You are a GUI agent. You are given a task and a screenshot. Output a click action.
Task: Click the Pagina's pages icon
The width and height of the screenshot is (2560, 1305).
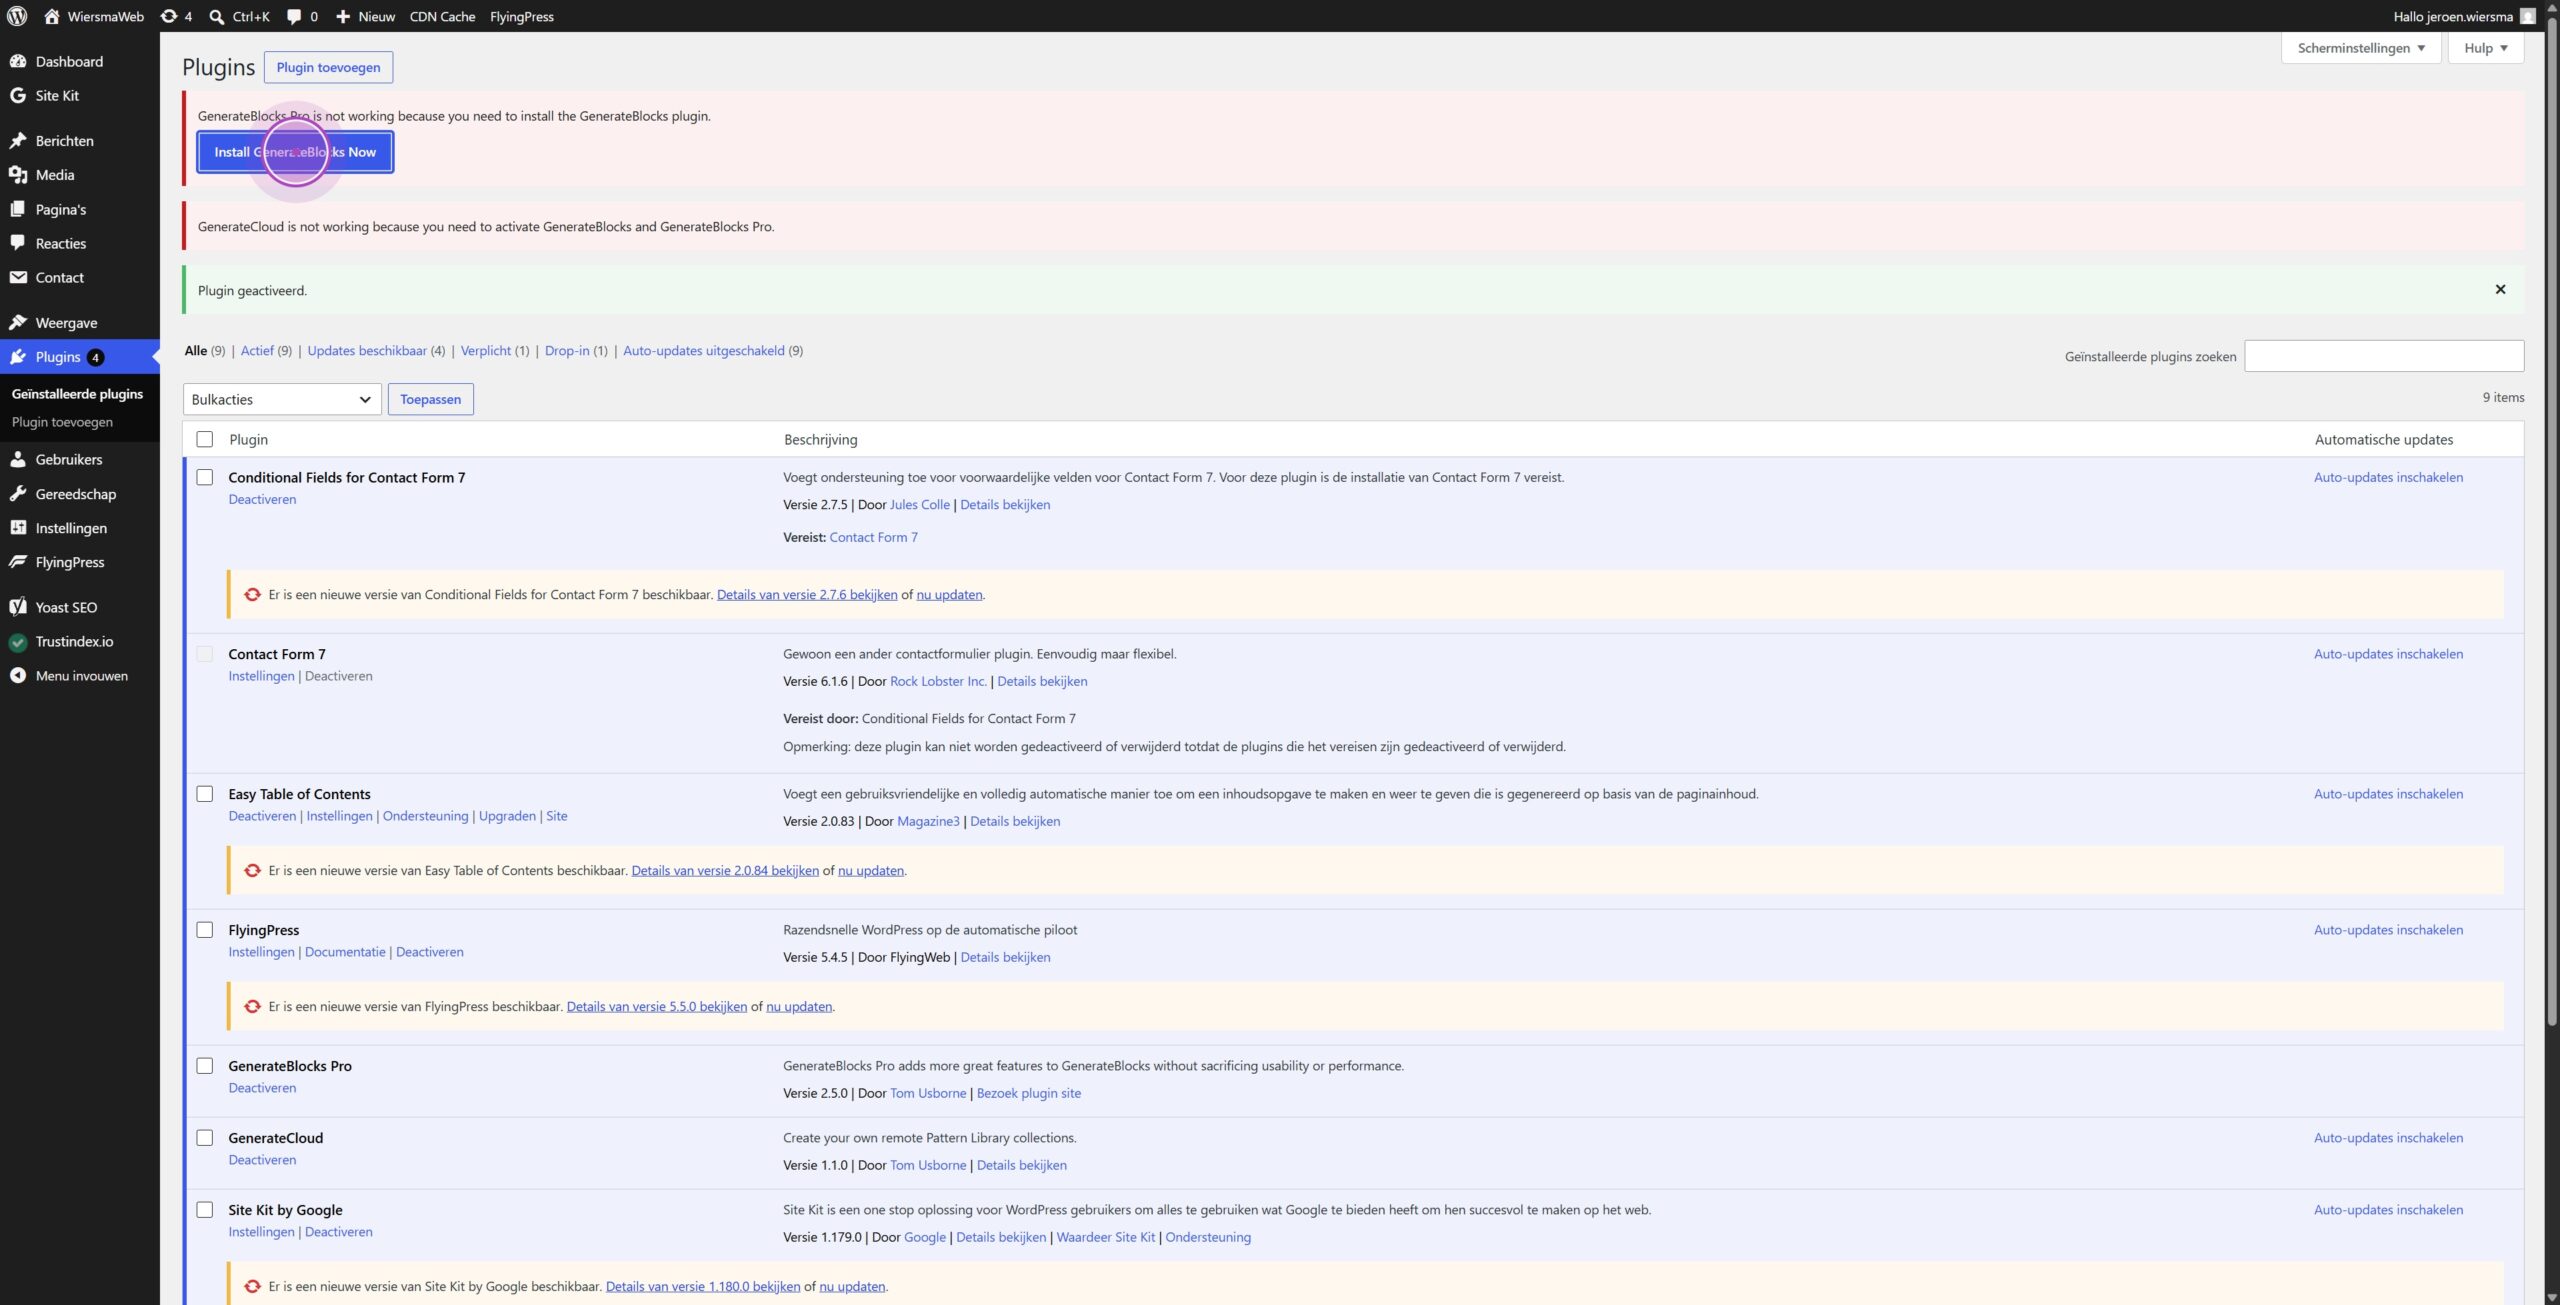[x=18, y=209]
